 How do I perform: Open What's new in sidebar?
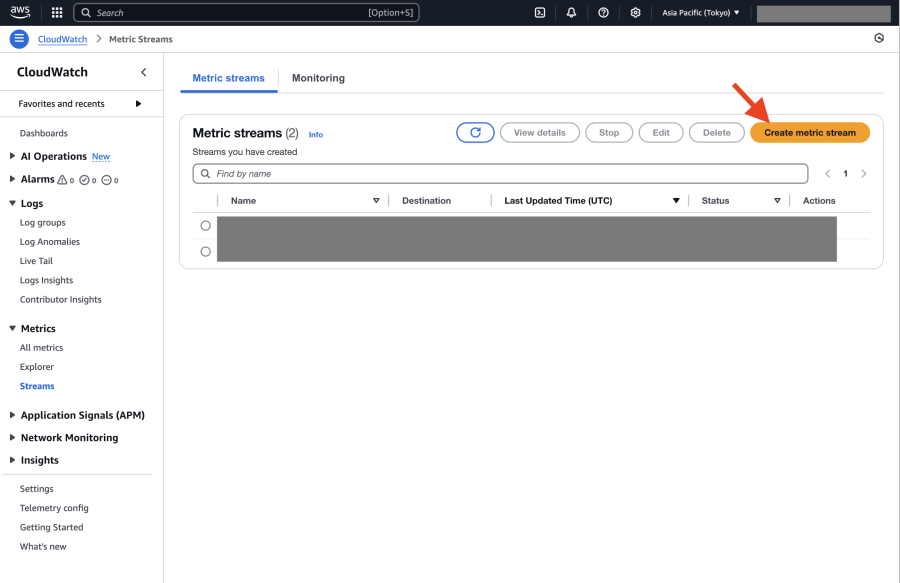(43, 547)
